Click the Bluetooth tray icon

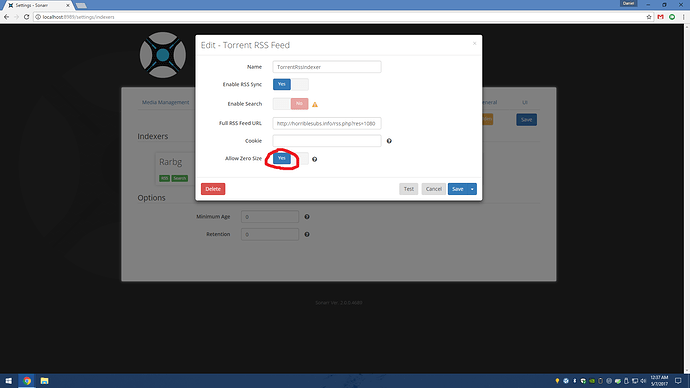(x=574, y=381)
